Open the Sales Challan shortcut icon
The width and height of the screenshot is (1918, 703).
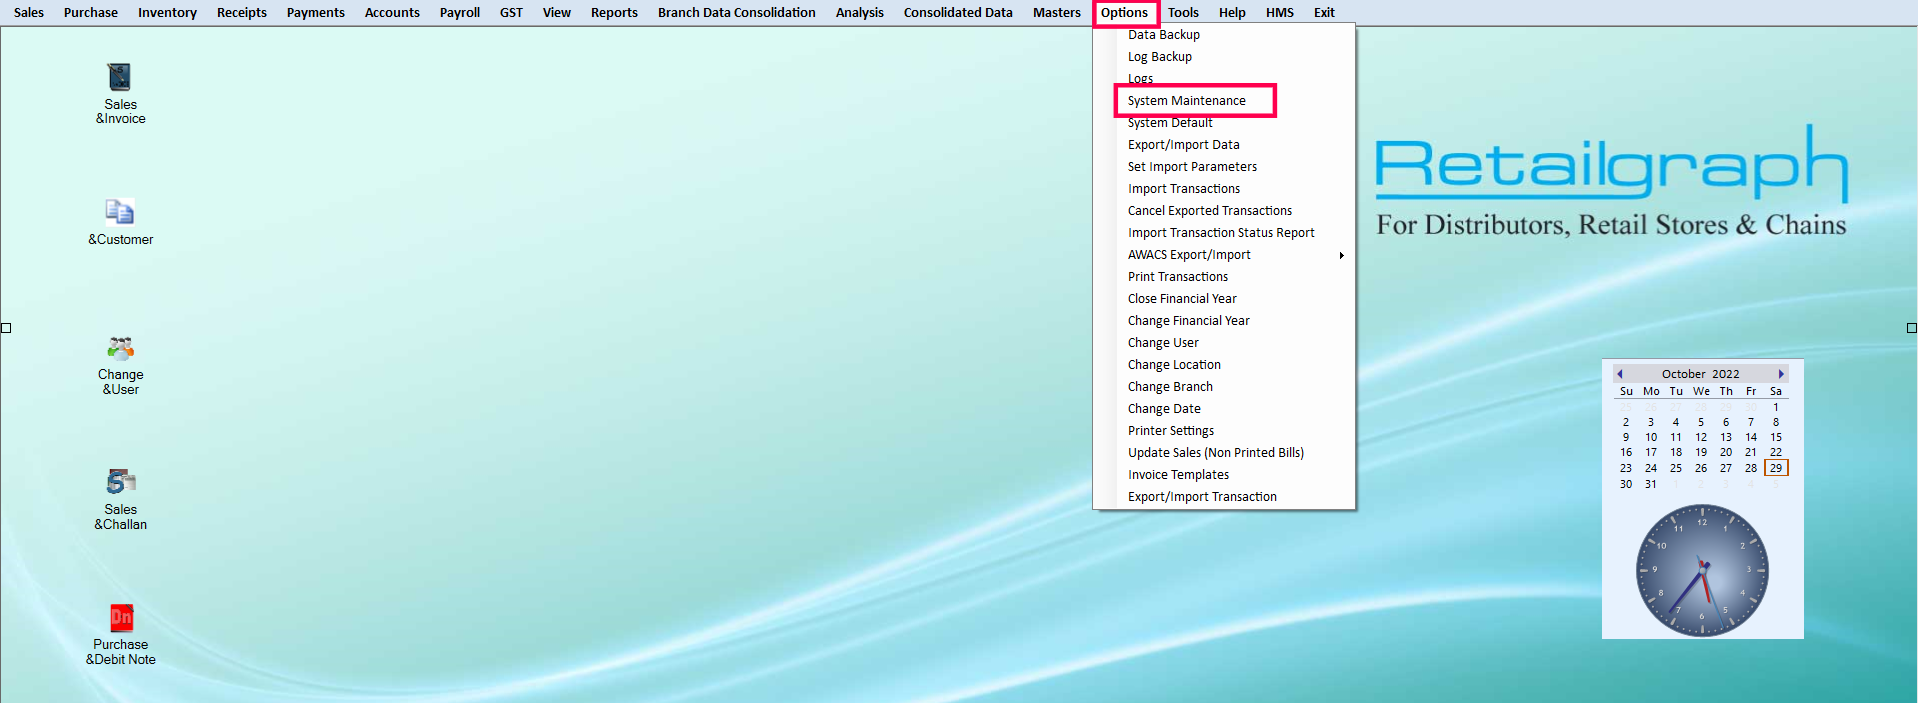(x=120, y=482)
